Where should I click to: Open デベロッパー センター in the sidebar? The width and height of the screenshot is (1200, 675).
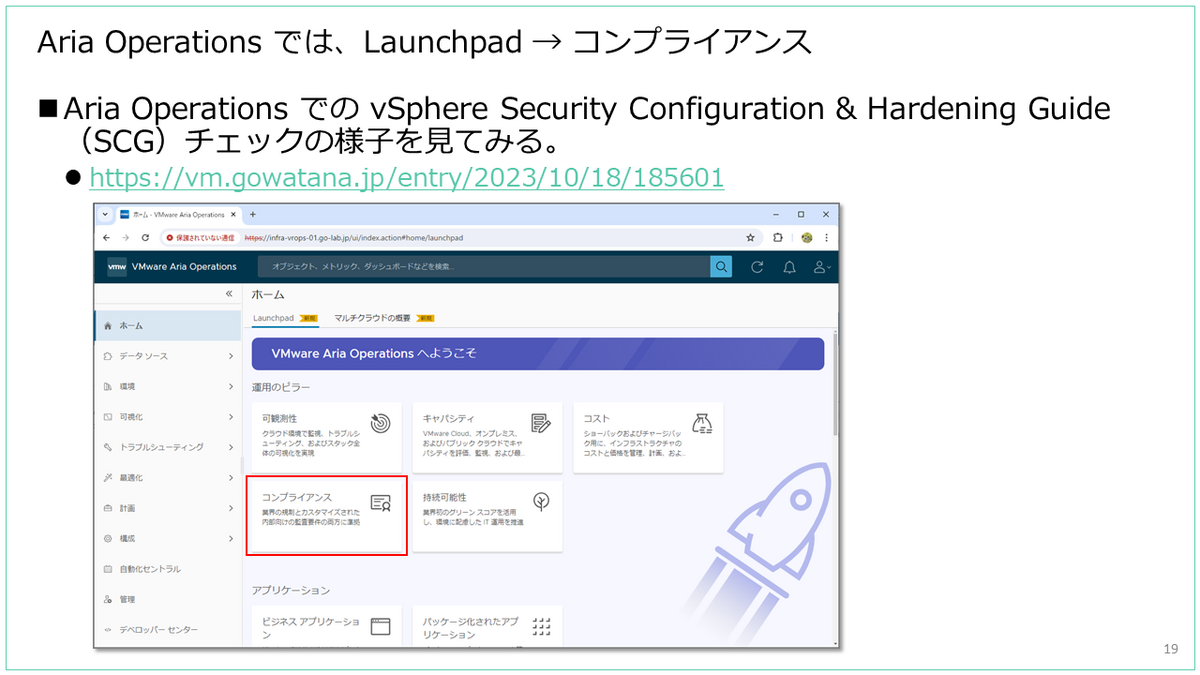pos(158,629)
